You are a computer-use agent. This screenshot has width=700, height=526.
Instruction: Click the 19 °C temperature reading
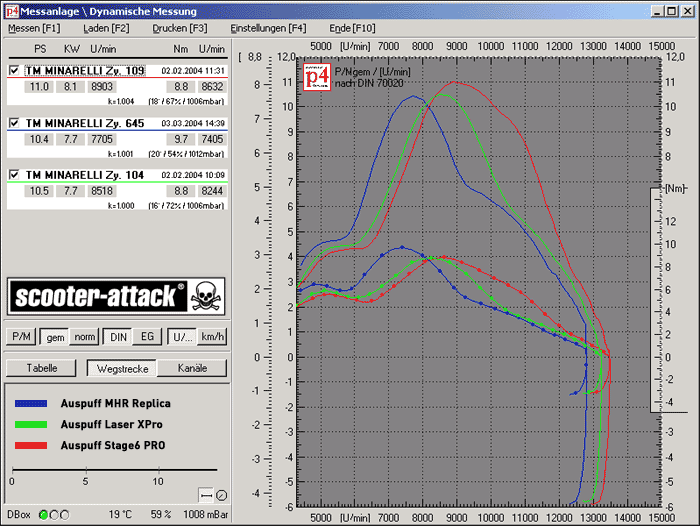click(120, 515)
